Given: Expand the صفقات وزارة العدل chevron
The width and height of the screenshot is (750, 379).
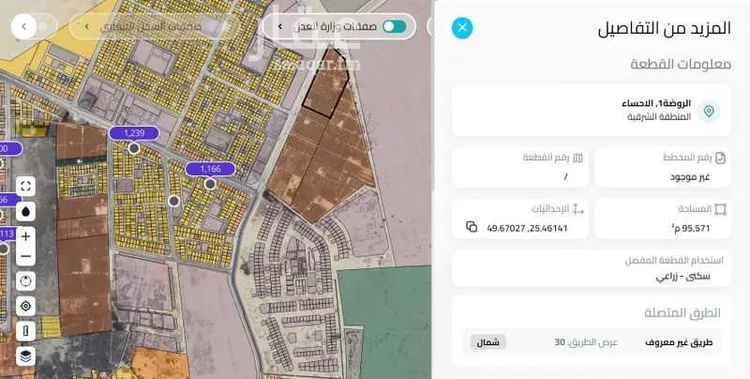Looking at the screenshot, I should click(x=281, y=26).
